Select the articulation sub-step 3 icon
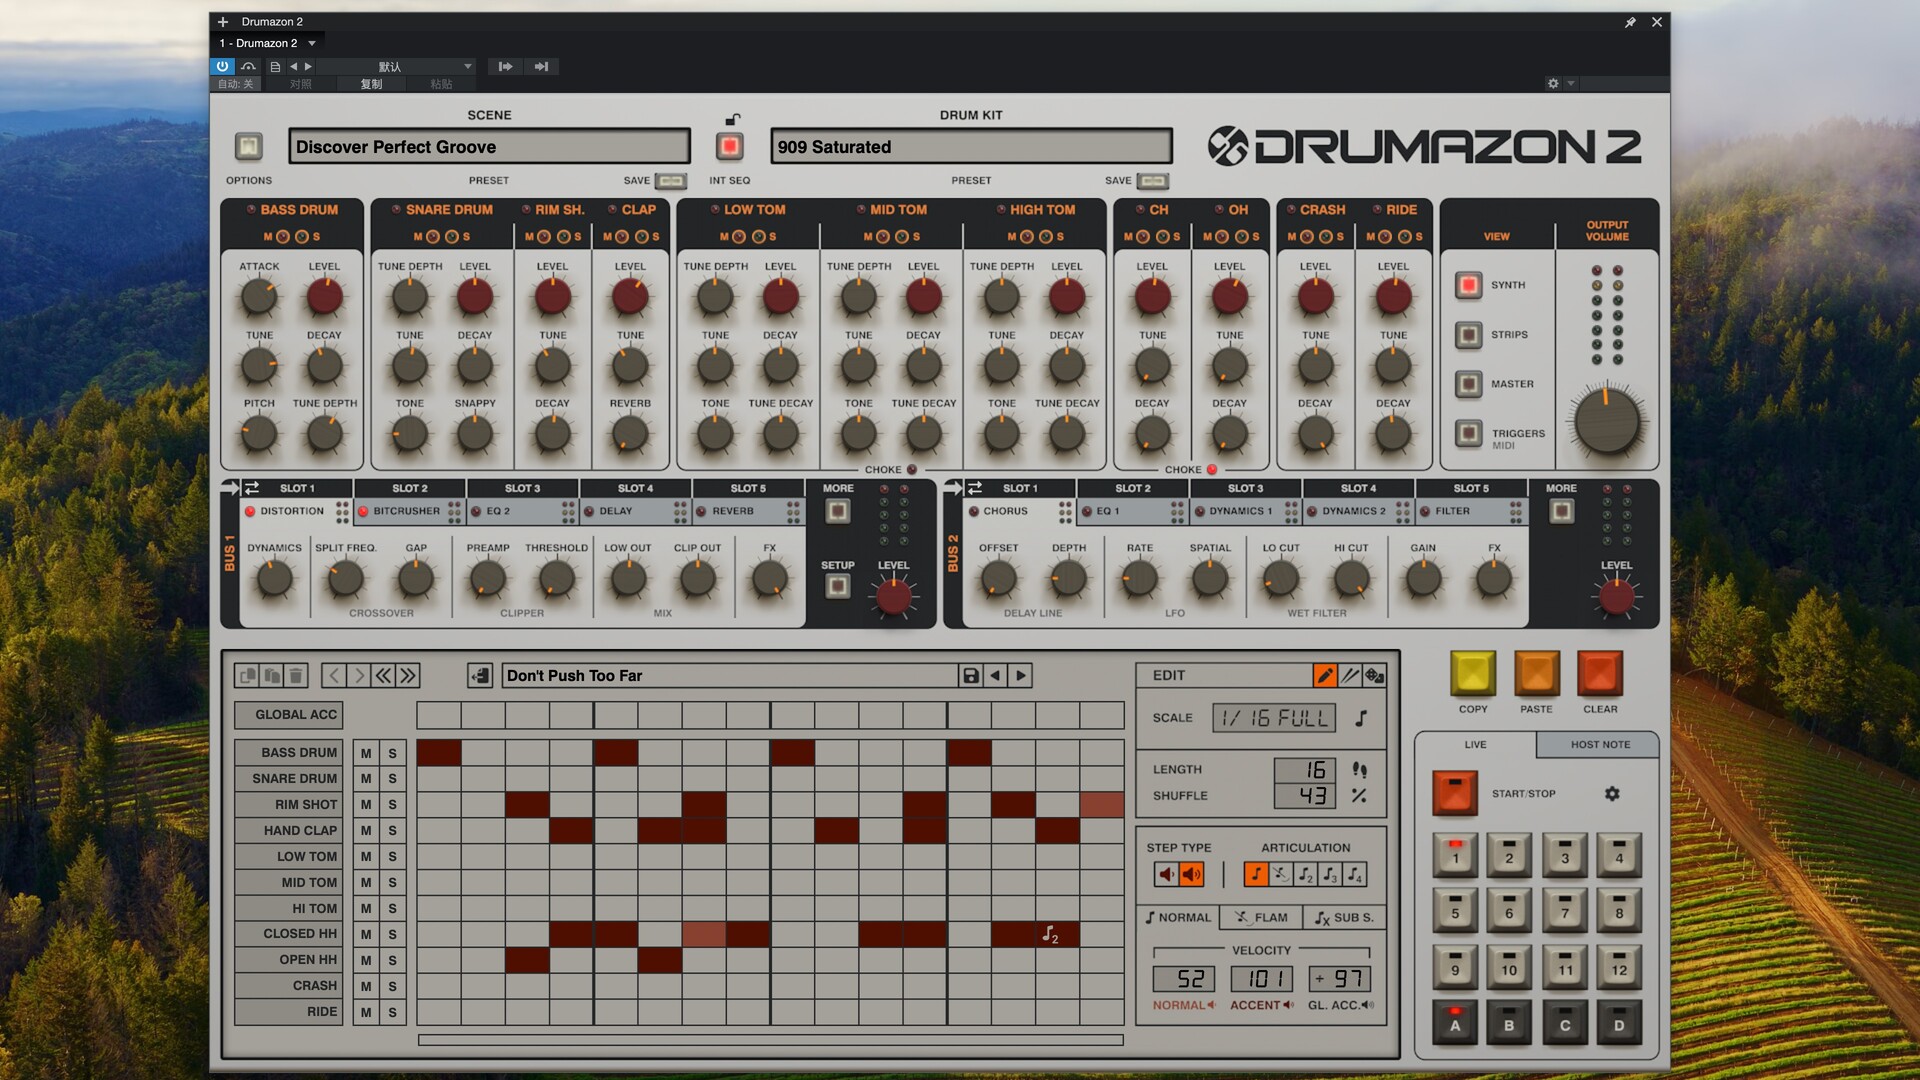Screen dimensions: 1920x1080 point(1330,875)
